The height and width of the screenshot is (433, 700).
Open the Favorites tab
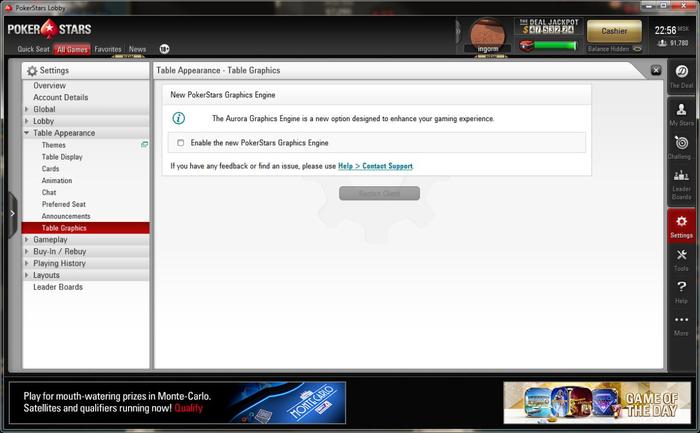[108, 49]
